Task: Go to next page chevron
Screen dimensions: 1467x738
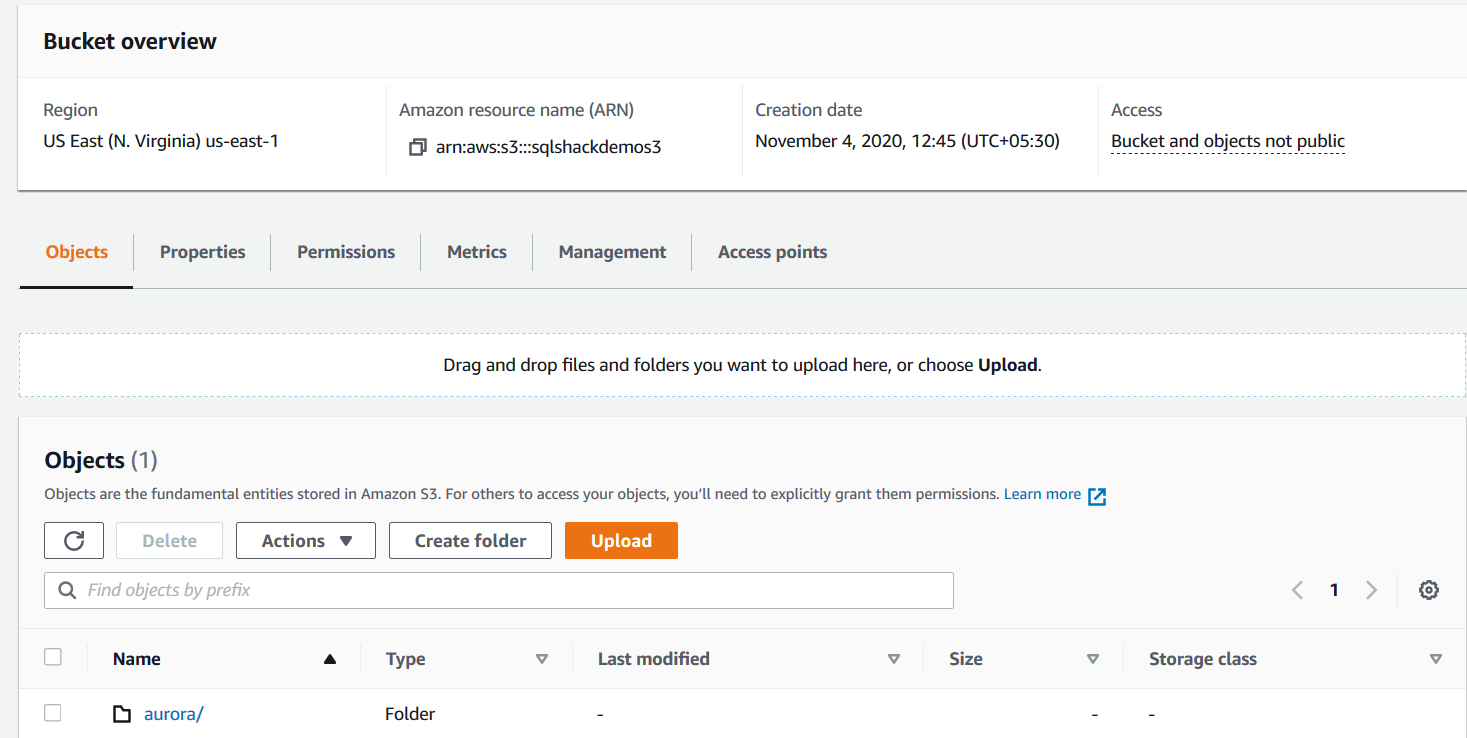Action: (1372, 590)
